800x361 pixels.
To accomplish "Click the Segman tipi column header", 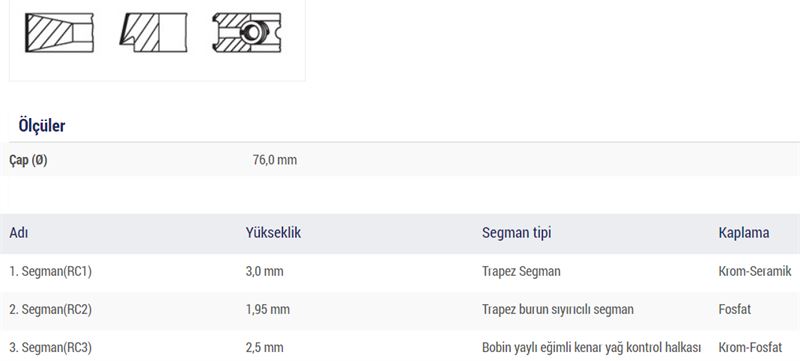I will 516,233.
